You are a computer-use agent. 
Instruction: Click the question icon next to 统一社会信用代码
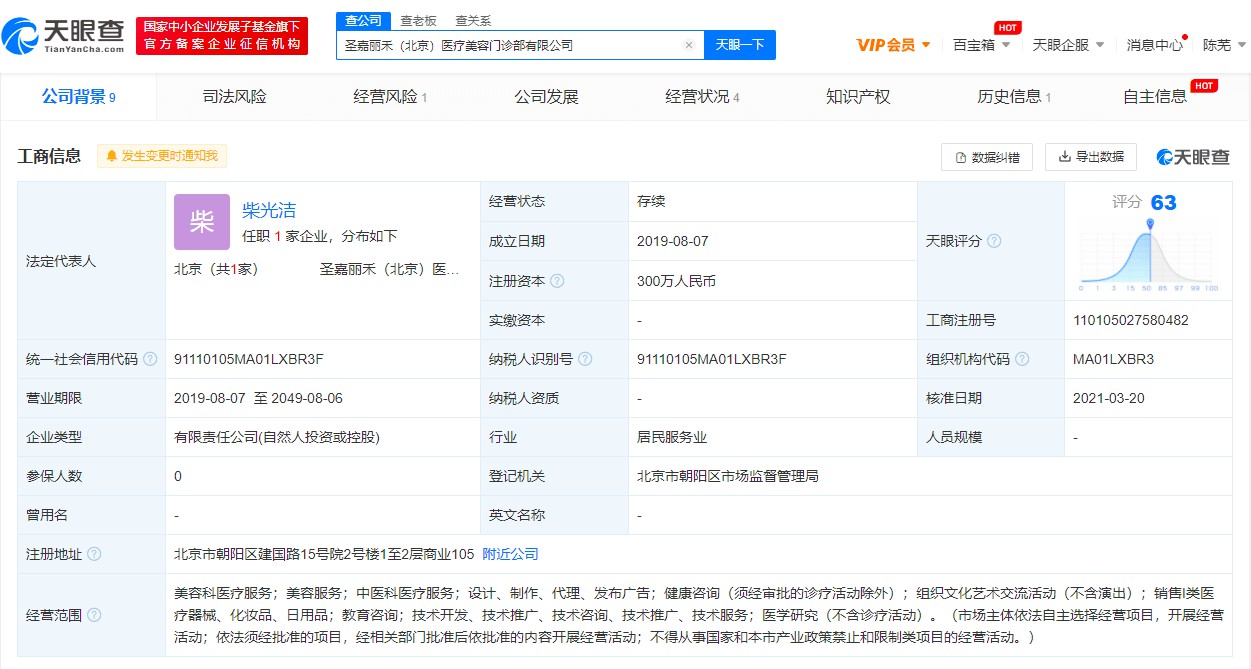pyautogui.click(x=150, y=359)
